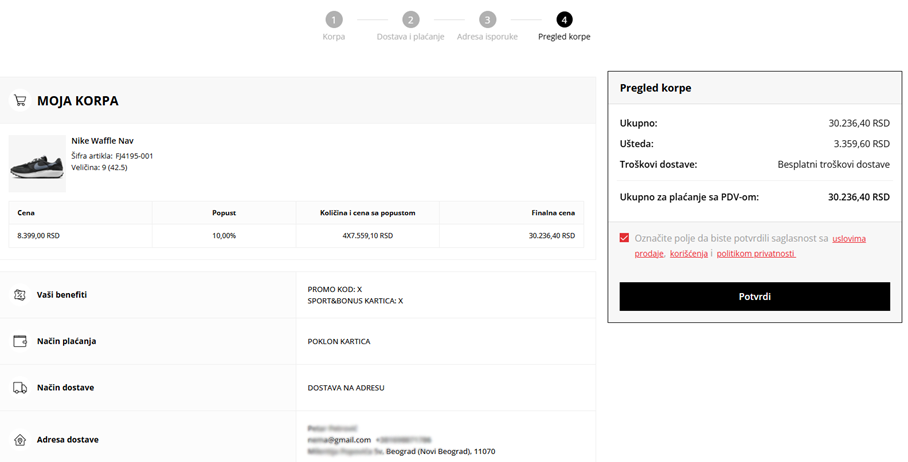
Task: Click the house icon beside Adresa dostave
Action: tap(19, 439)
